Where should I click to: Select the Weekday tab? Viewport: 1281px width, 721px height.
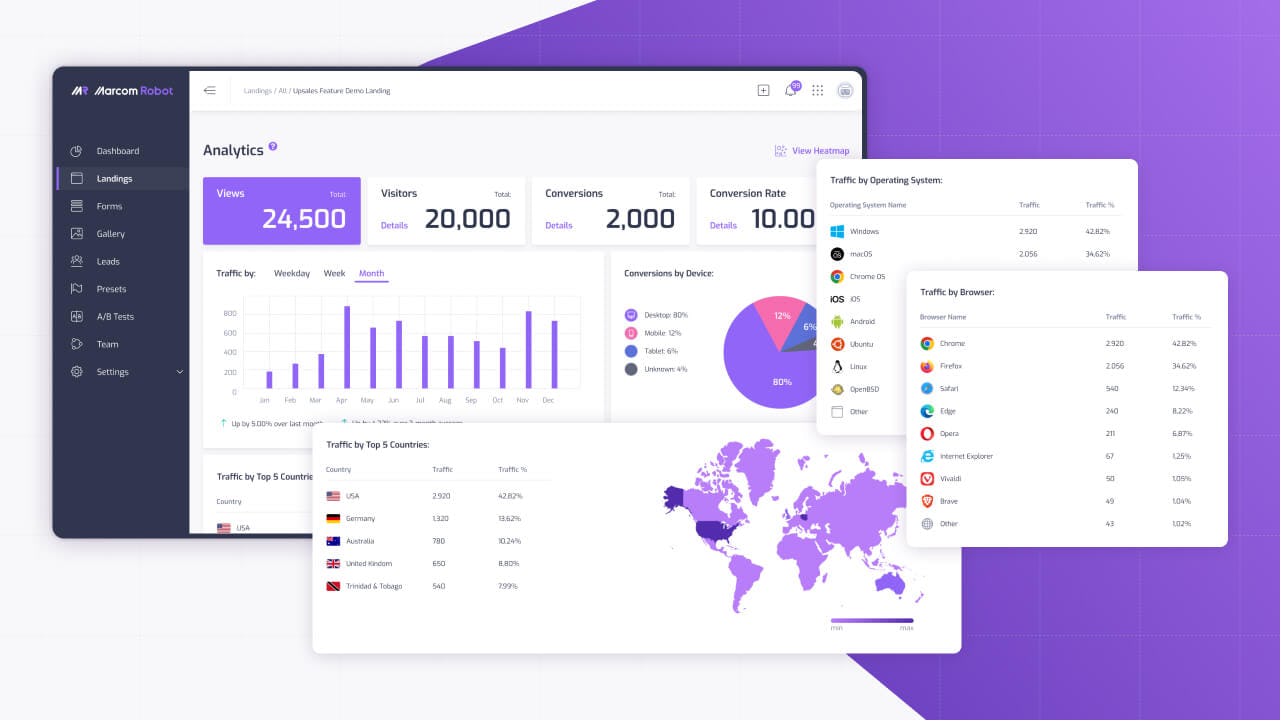point(292,273)
